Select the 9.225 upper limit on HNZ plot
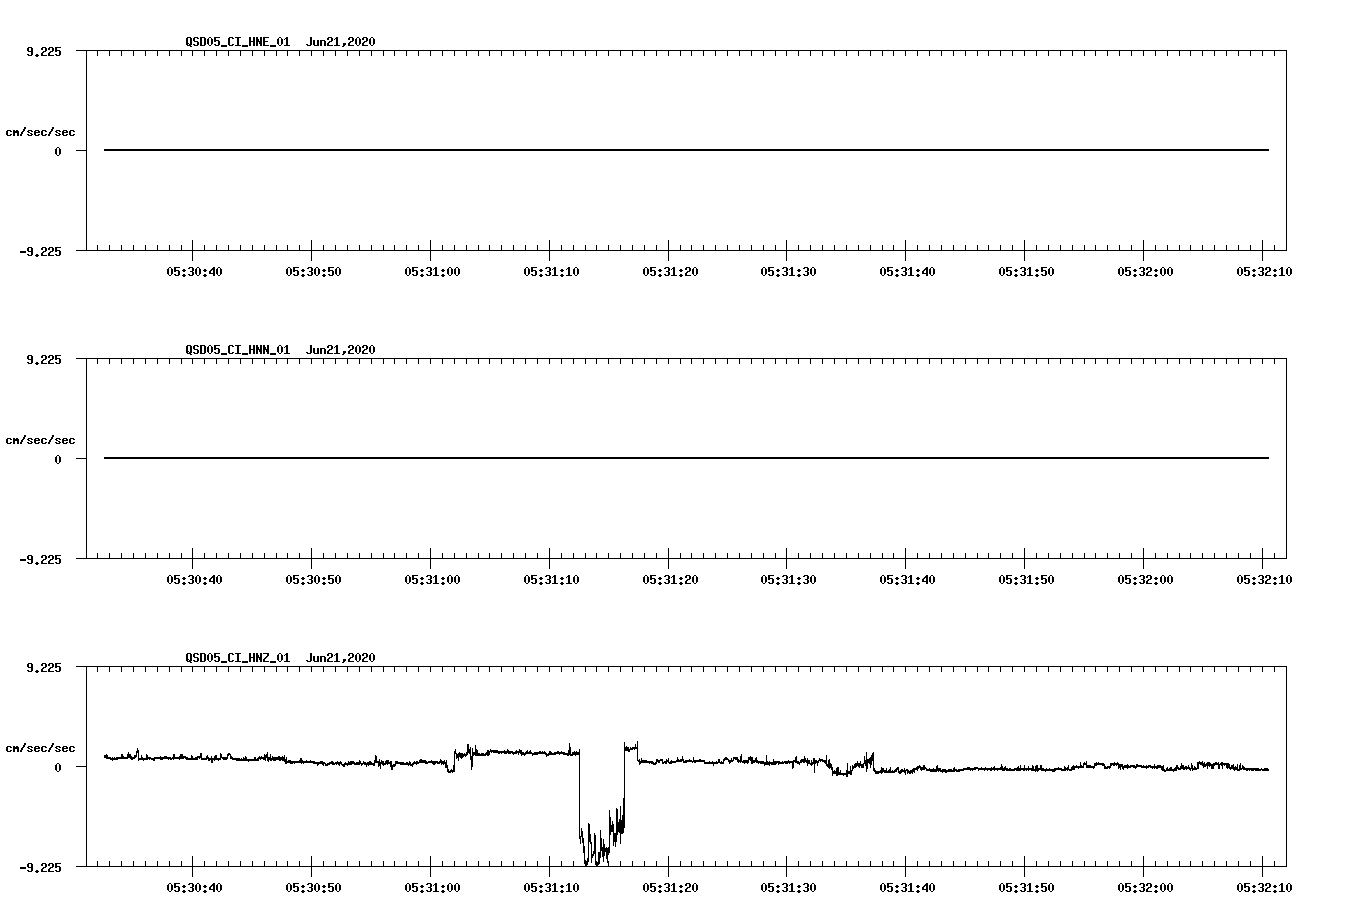Viewport: 1358px width, 924px height. point(44,668)
